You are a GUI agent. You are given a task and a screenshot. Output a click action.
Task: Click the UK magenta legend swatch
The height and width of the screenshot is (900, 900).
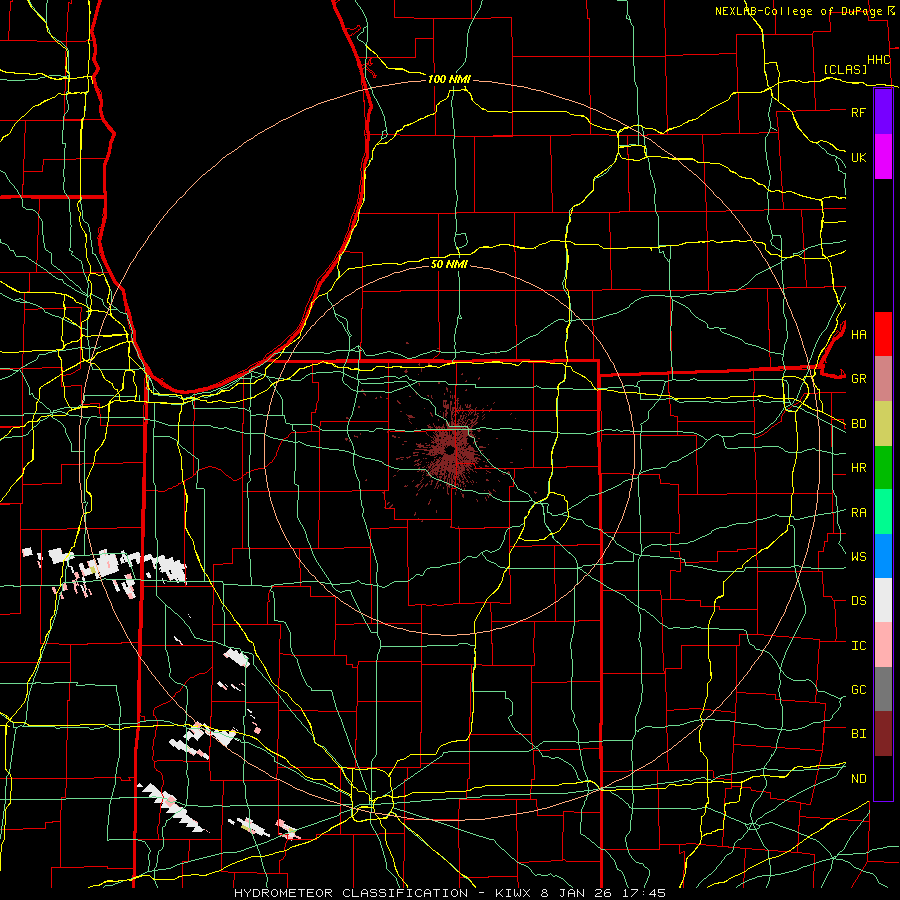pos(883,157)
